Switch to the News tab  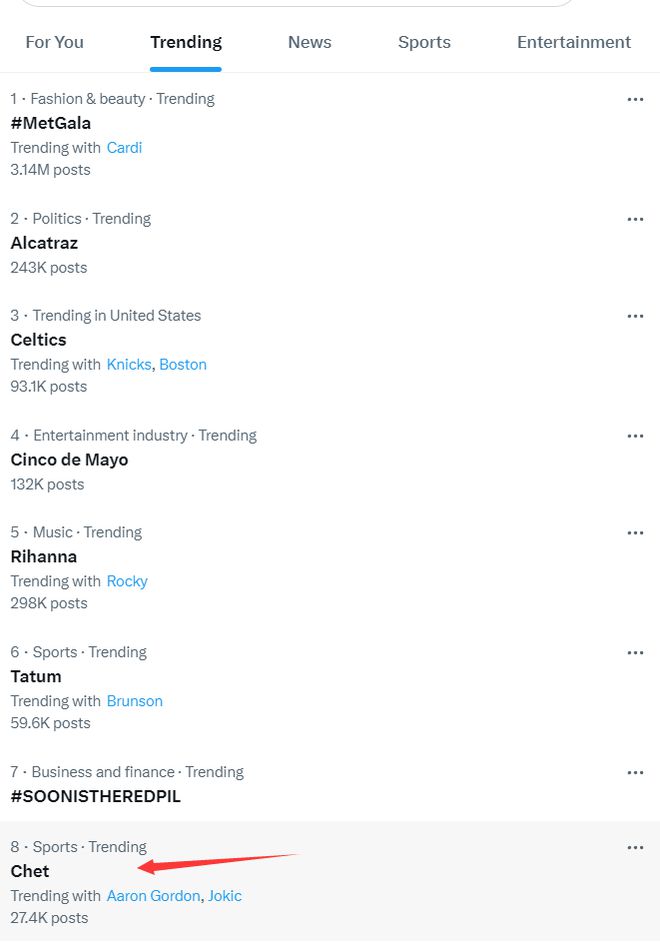[309, 42]
